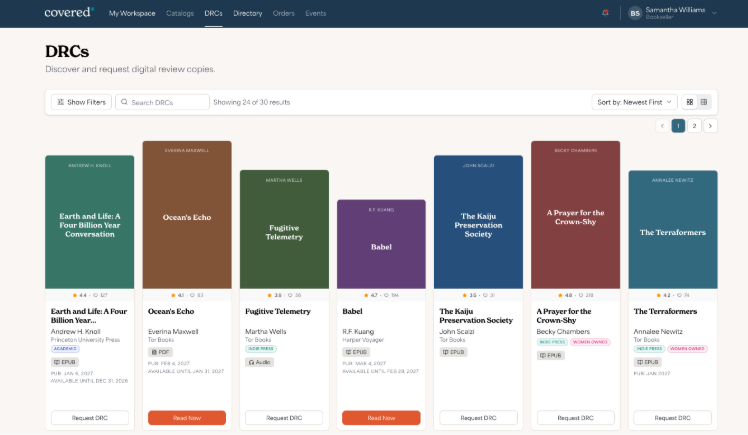Open the Earth and Life book cover
This screenshot has width=748, height=435.
[90, 222]
